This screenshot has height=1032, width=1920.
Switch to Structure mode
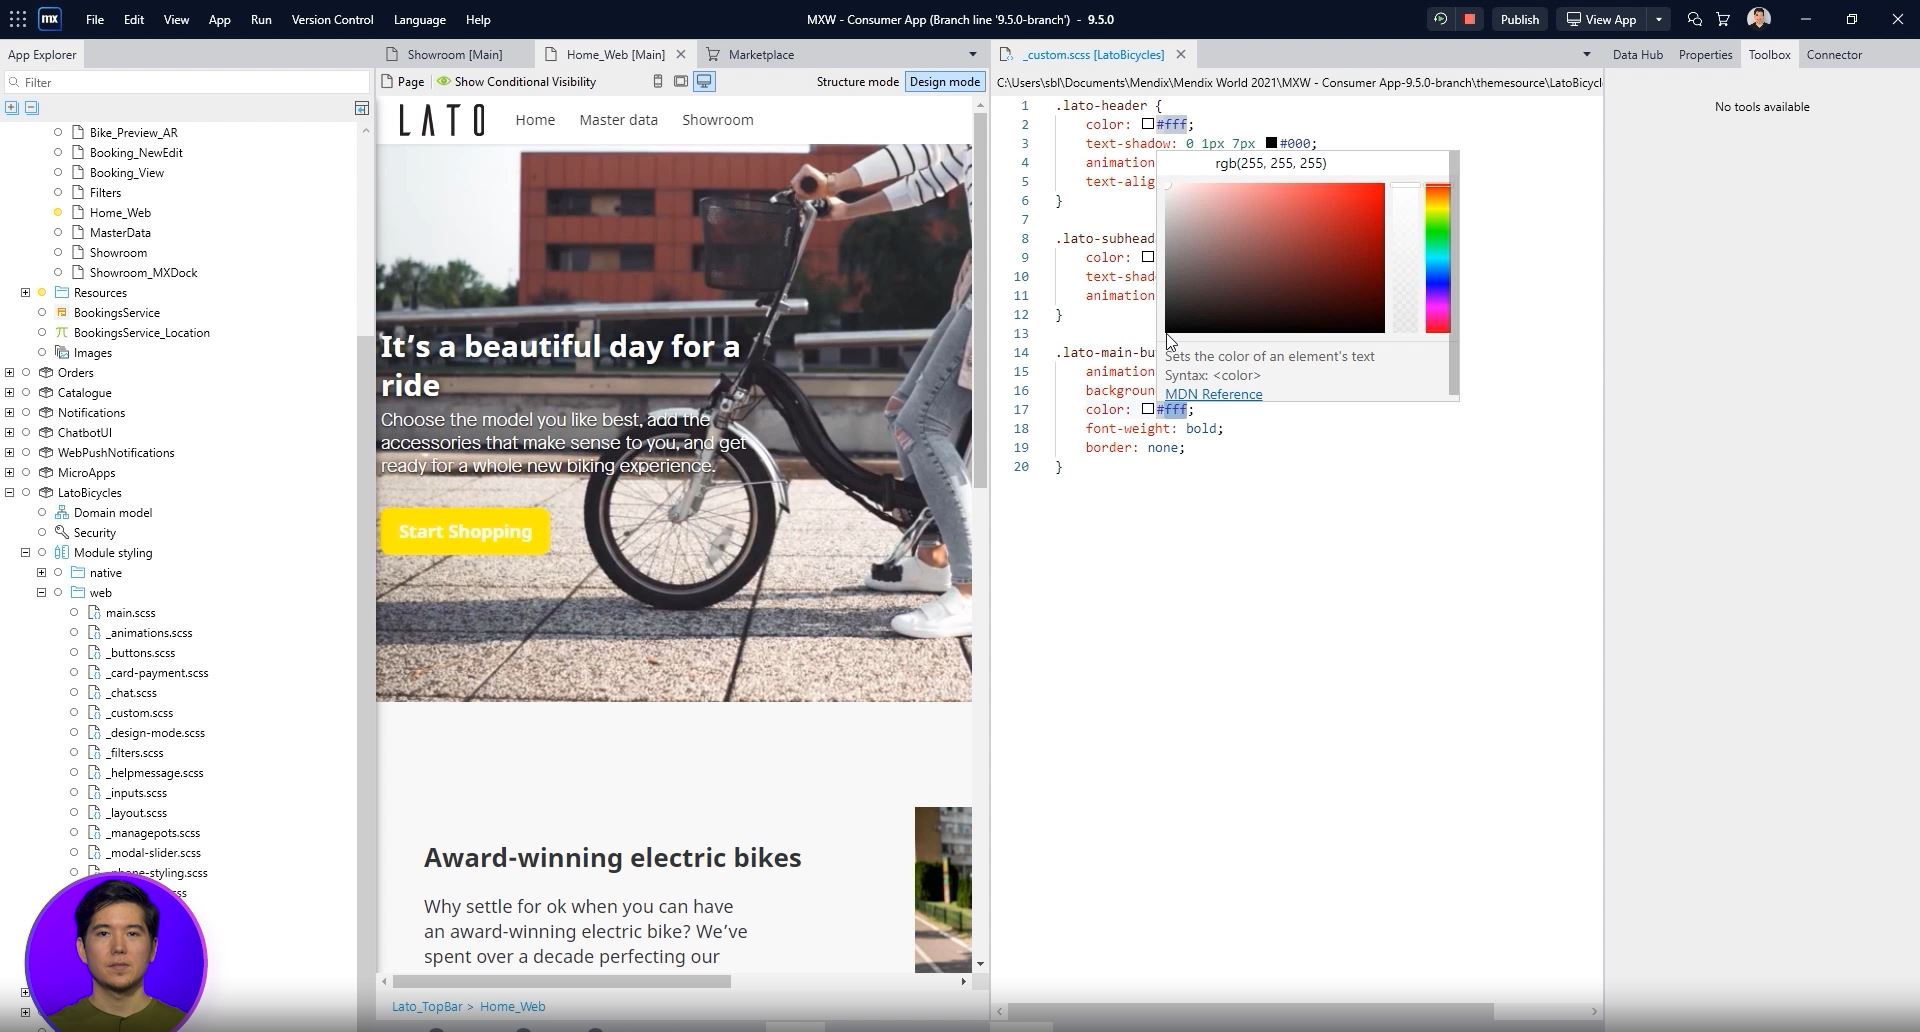857,82
